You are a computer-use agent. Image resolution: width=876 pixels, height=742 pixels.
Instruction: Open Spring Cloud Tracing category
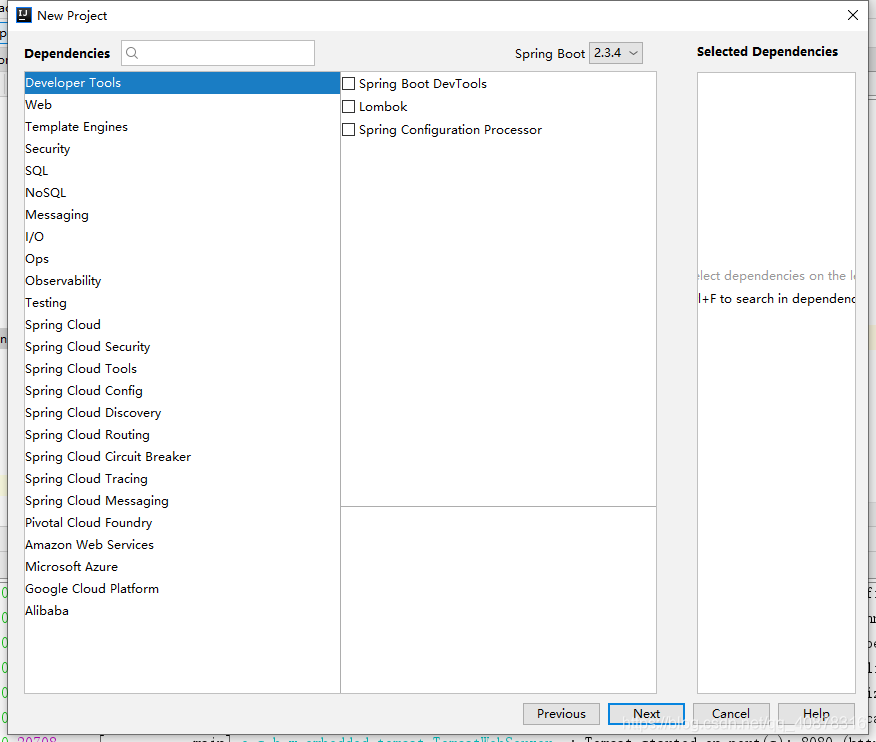click(x=182, y=478)
